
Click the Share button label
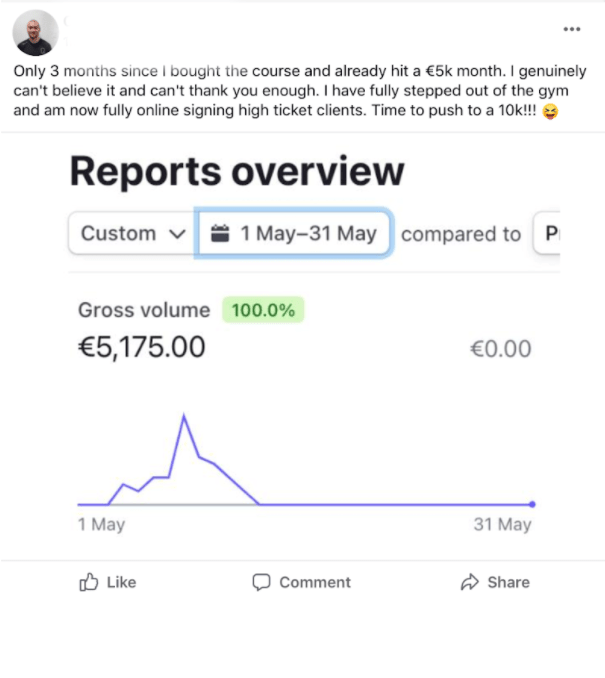point(508,582)
